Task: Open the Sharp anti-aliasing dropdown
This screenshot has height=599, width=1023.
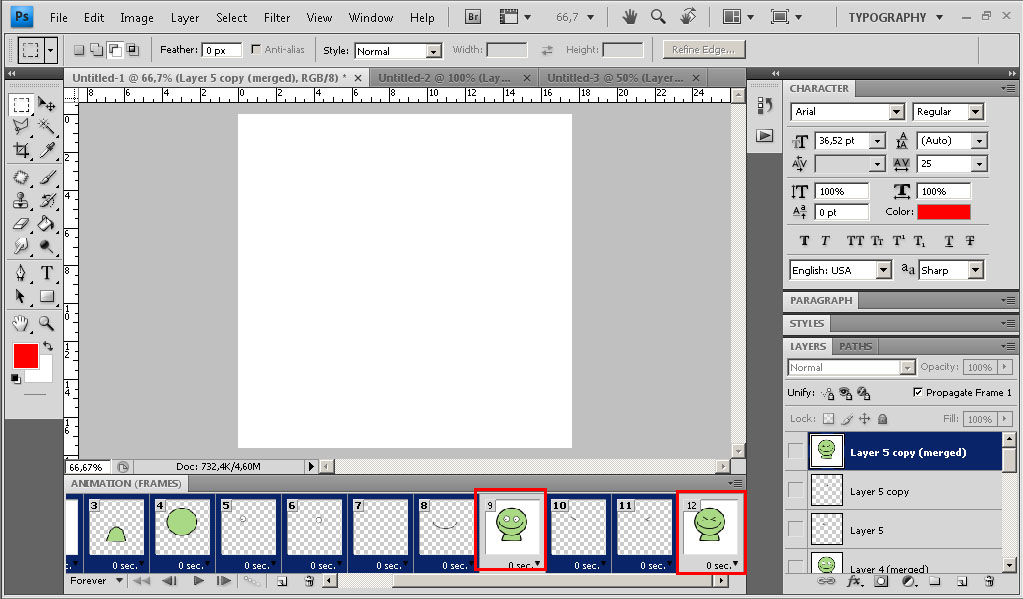Action: pyautogui.click(x=975, y=270)
